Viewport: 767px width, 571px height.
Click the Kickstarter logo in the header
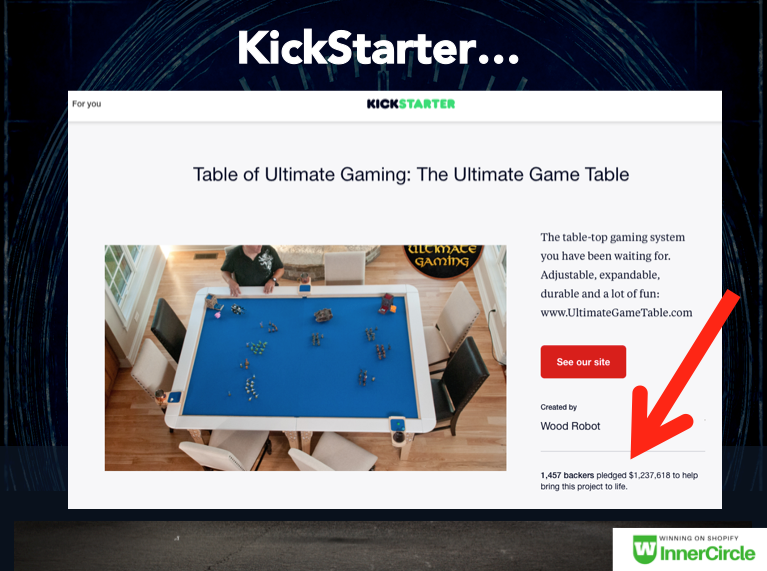411,104
